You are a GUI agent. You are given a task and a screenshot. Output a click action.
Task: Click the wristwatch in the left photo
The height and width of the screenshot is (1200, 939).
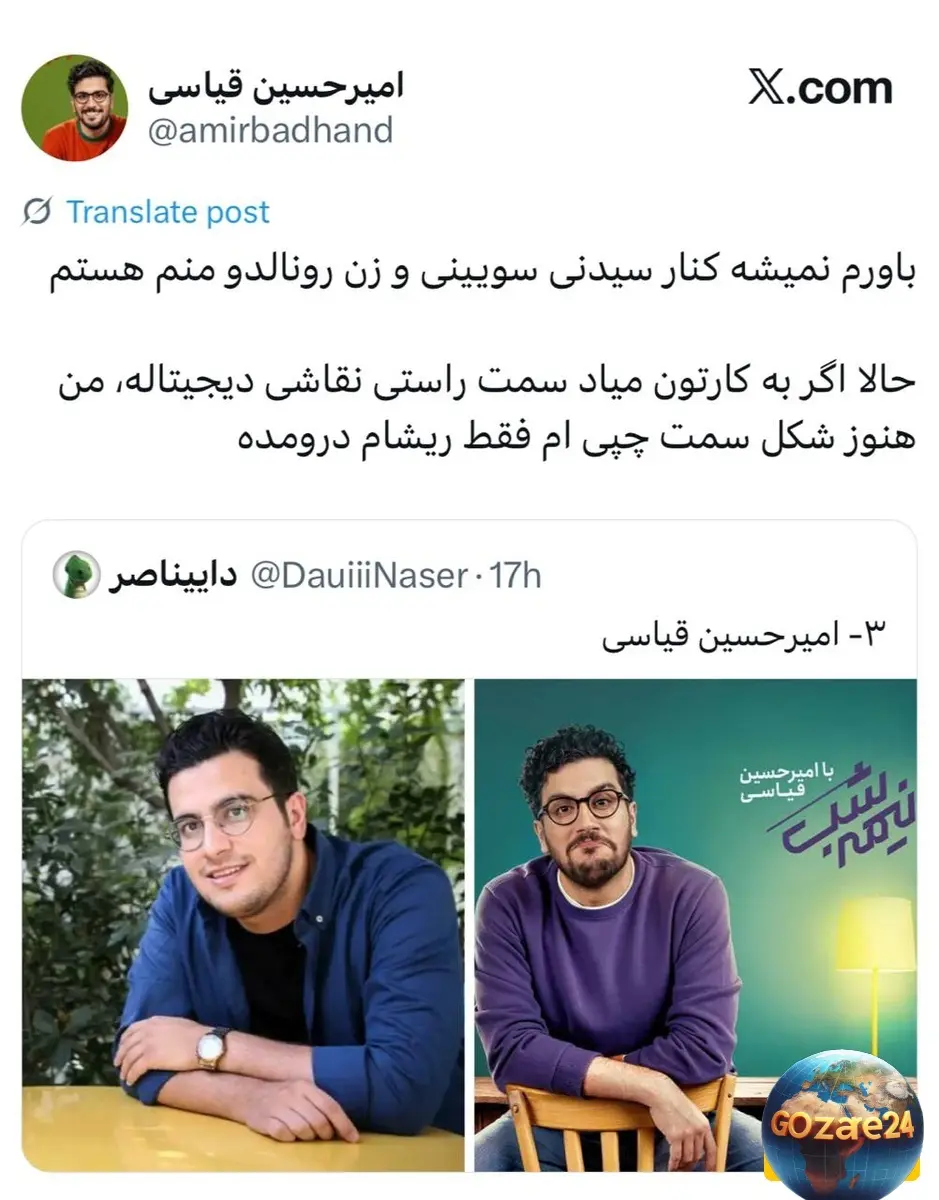pyautogui.click(x=212, y=1049)
